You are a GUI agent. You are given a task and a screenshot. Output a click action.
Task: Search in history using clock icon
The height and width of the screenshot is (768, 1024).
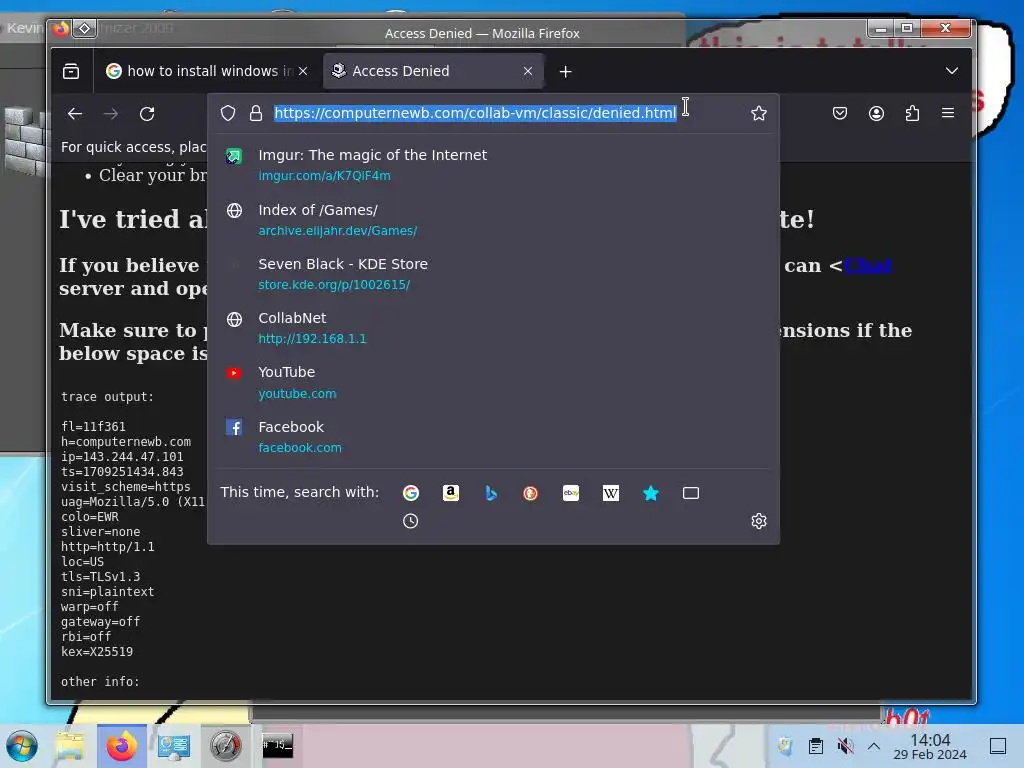pos(410,521)
